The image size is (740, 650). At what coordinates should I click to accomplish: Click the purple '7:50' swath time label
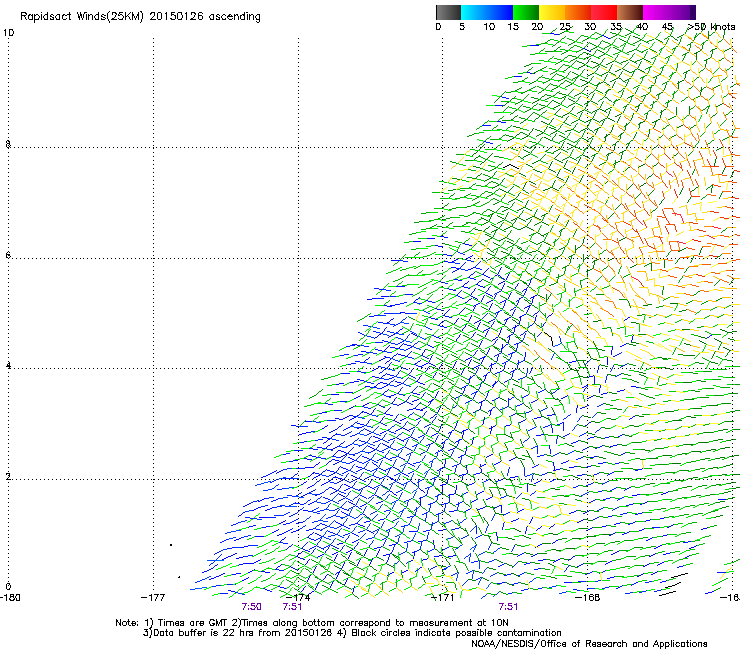click(x=252, y=607)
